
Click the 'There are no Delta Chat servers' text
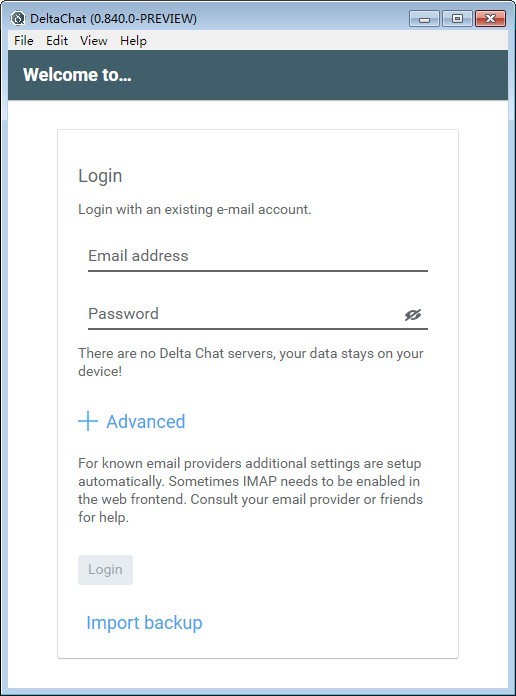click(251, 362)
